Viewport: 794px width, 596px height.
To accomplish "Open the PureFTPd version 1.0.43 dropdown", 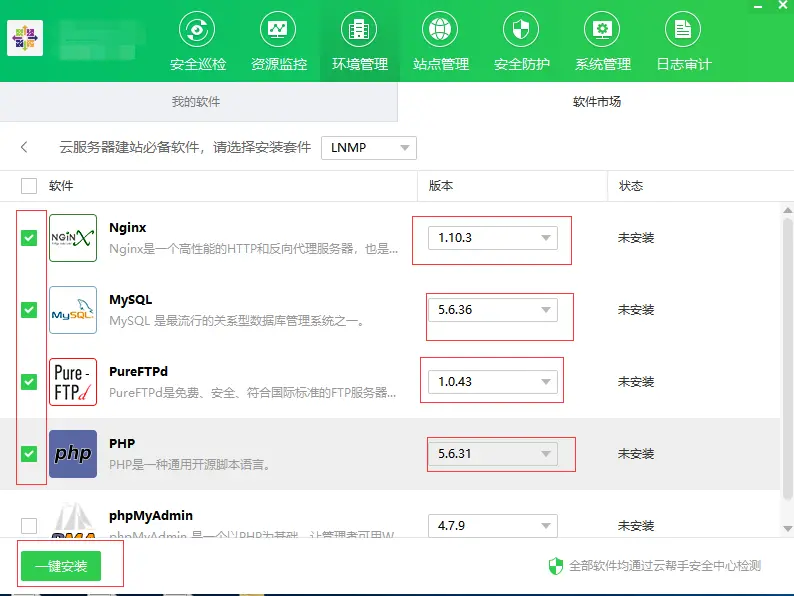I will (493, 382).
